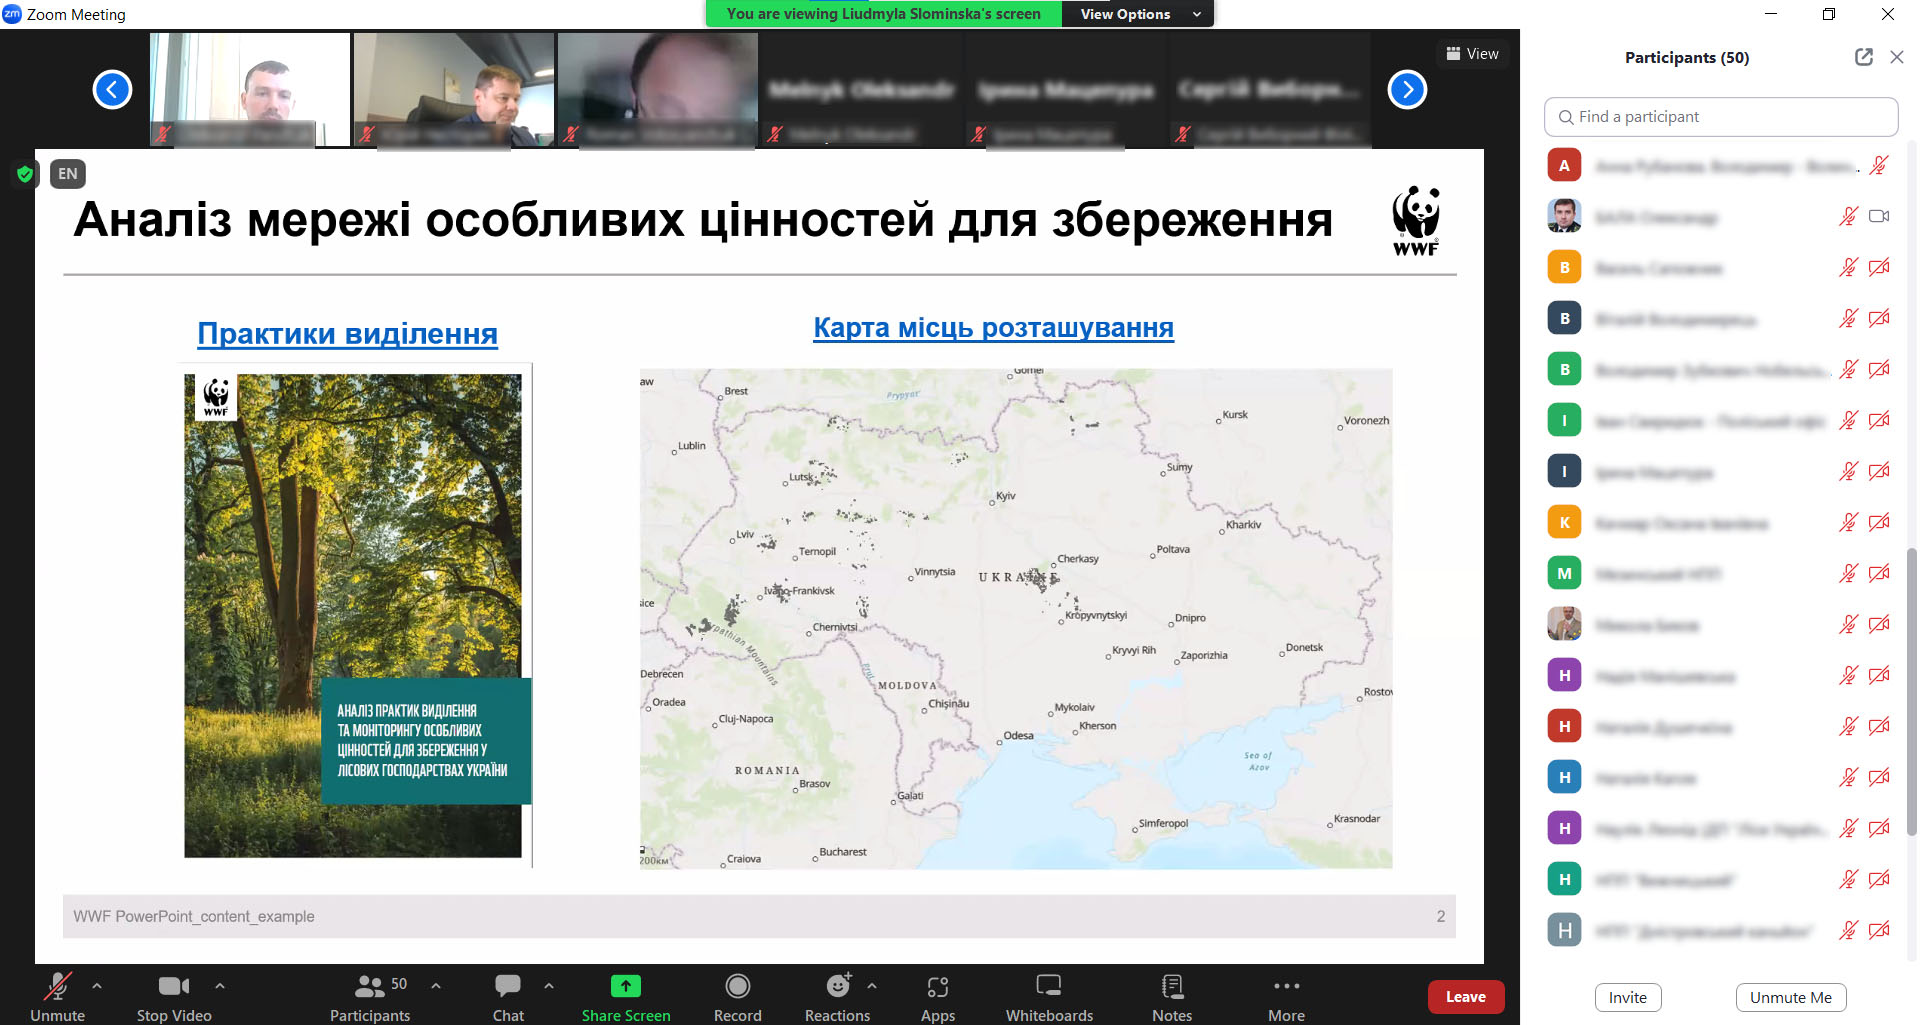Open the Apps panel
Screen dimensions: 1920x1025
937,996
